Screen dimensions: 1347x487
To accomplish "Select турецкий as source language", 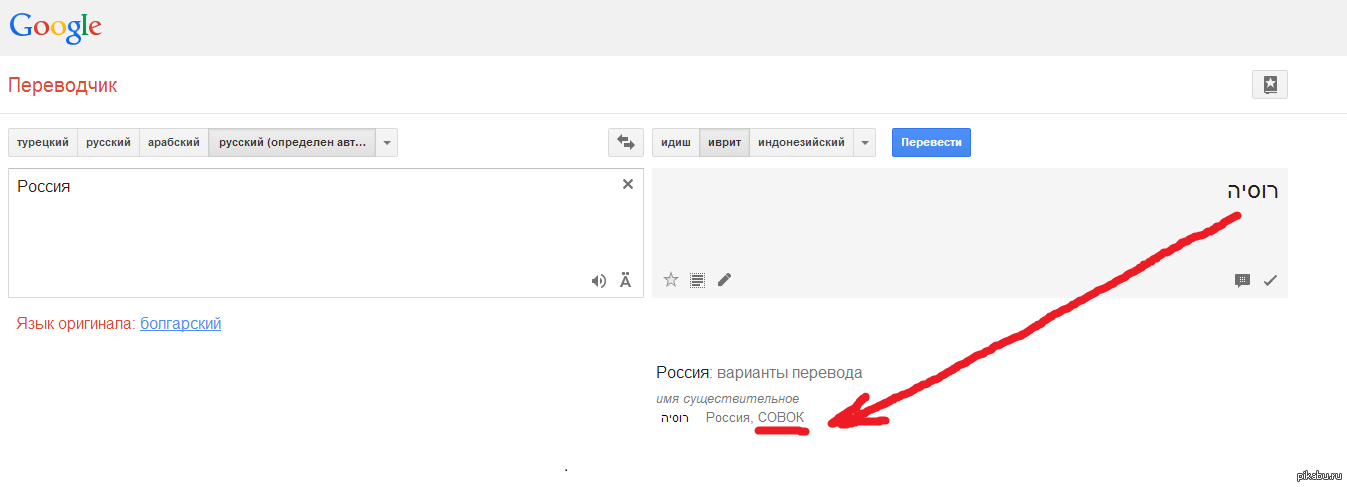I will click(x=43, y=143).
